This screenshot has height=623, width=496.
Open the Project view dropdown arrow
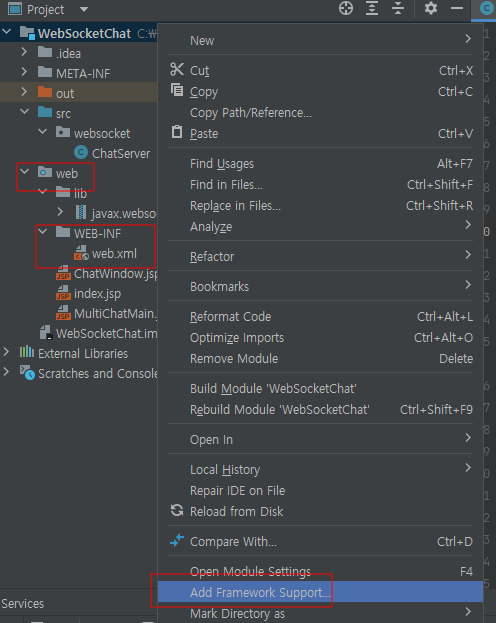point(83,9)
